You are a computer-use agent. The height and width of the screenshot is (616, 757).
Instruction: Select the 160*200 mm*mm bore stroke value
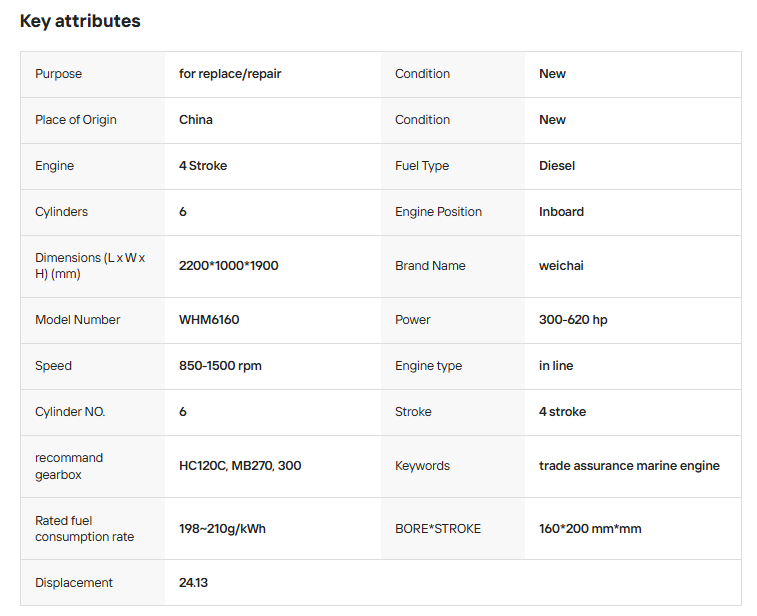coord(590,529)
